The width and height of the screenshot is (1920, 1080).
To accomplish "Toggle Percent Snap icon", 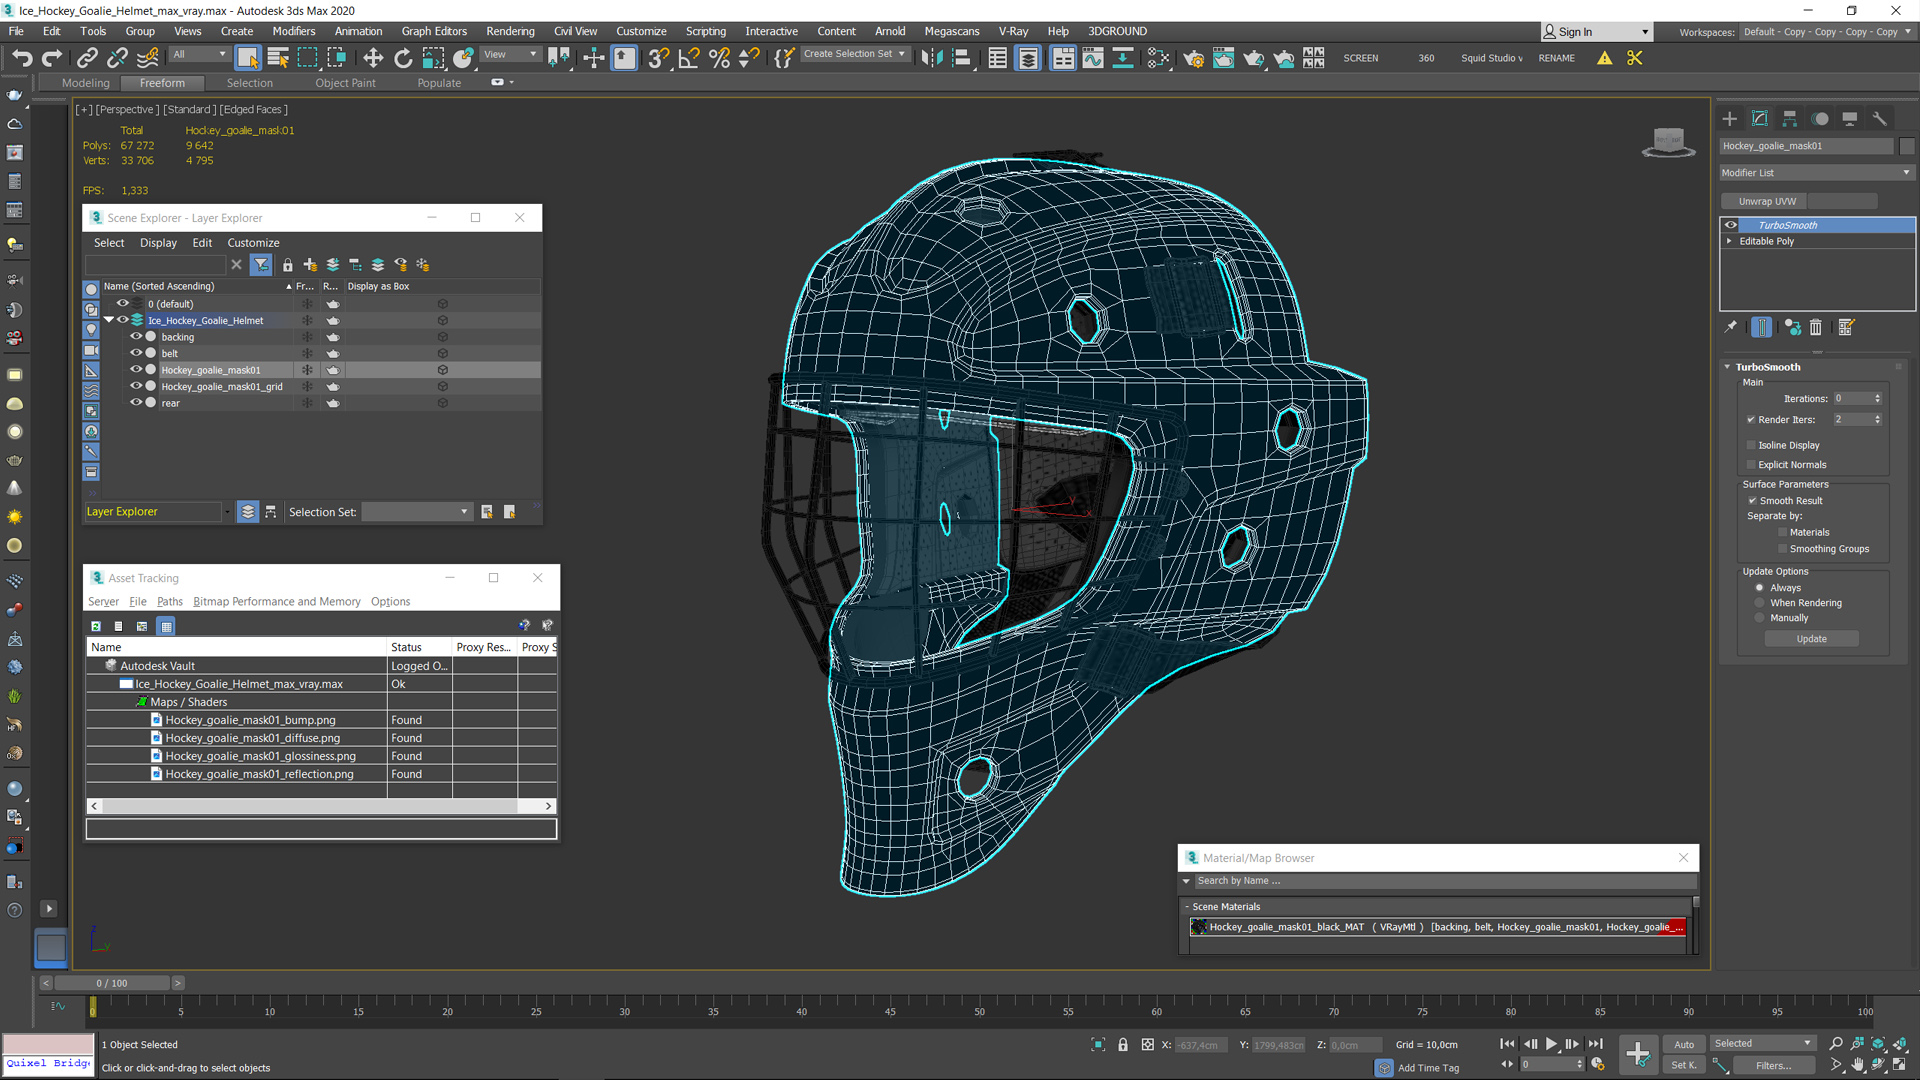I will (719, 58).
